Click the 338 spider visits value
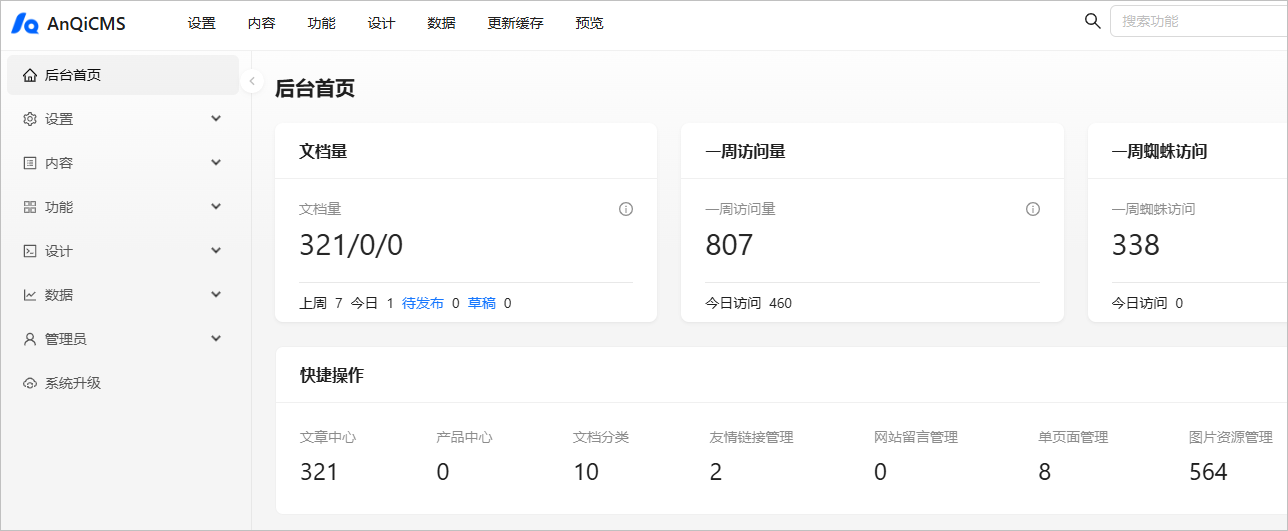Image resolution: width=1288 pixels, height=531 pixels. click(1136, 245)
